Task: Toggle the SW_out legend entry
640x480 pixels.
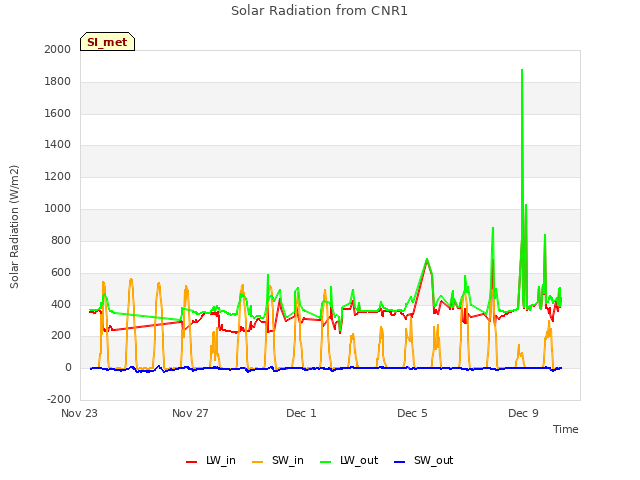Action: [423, 461]
